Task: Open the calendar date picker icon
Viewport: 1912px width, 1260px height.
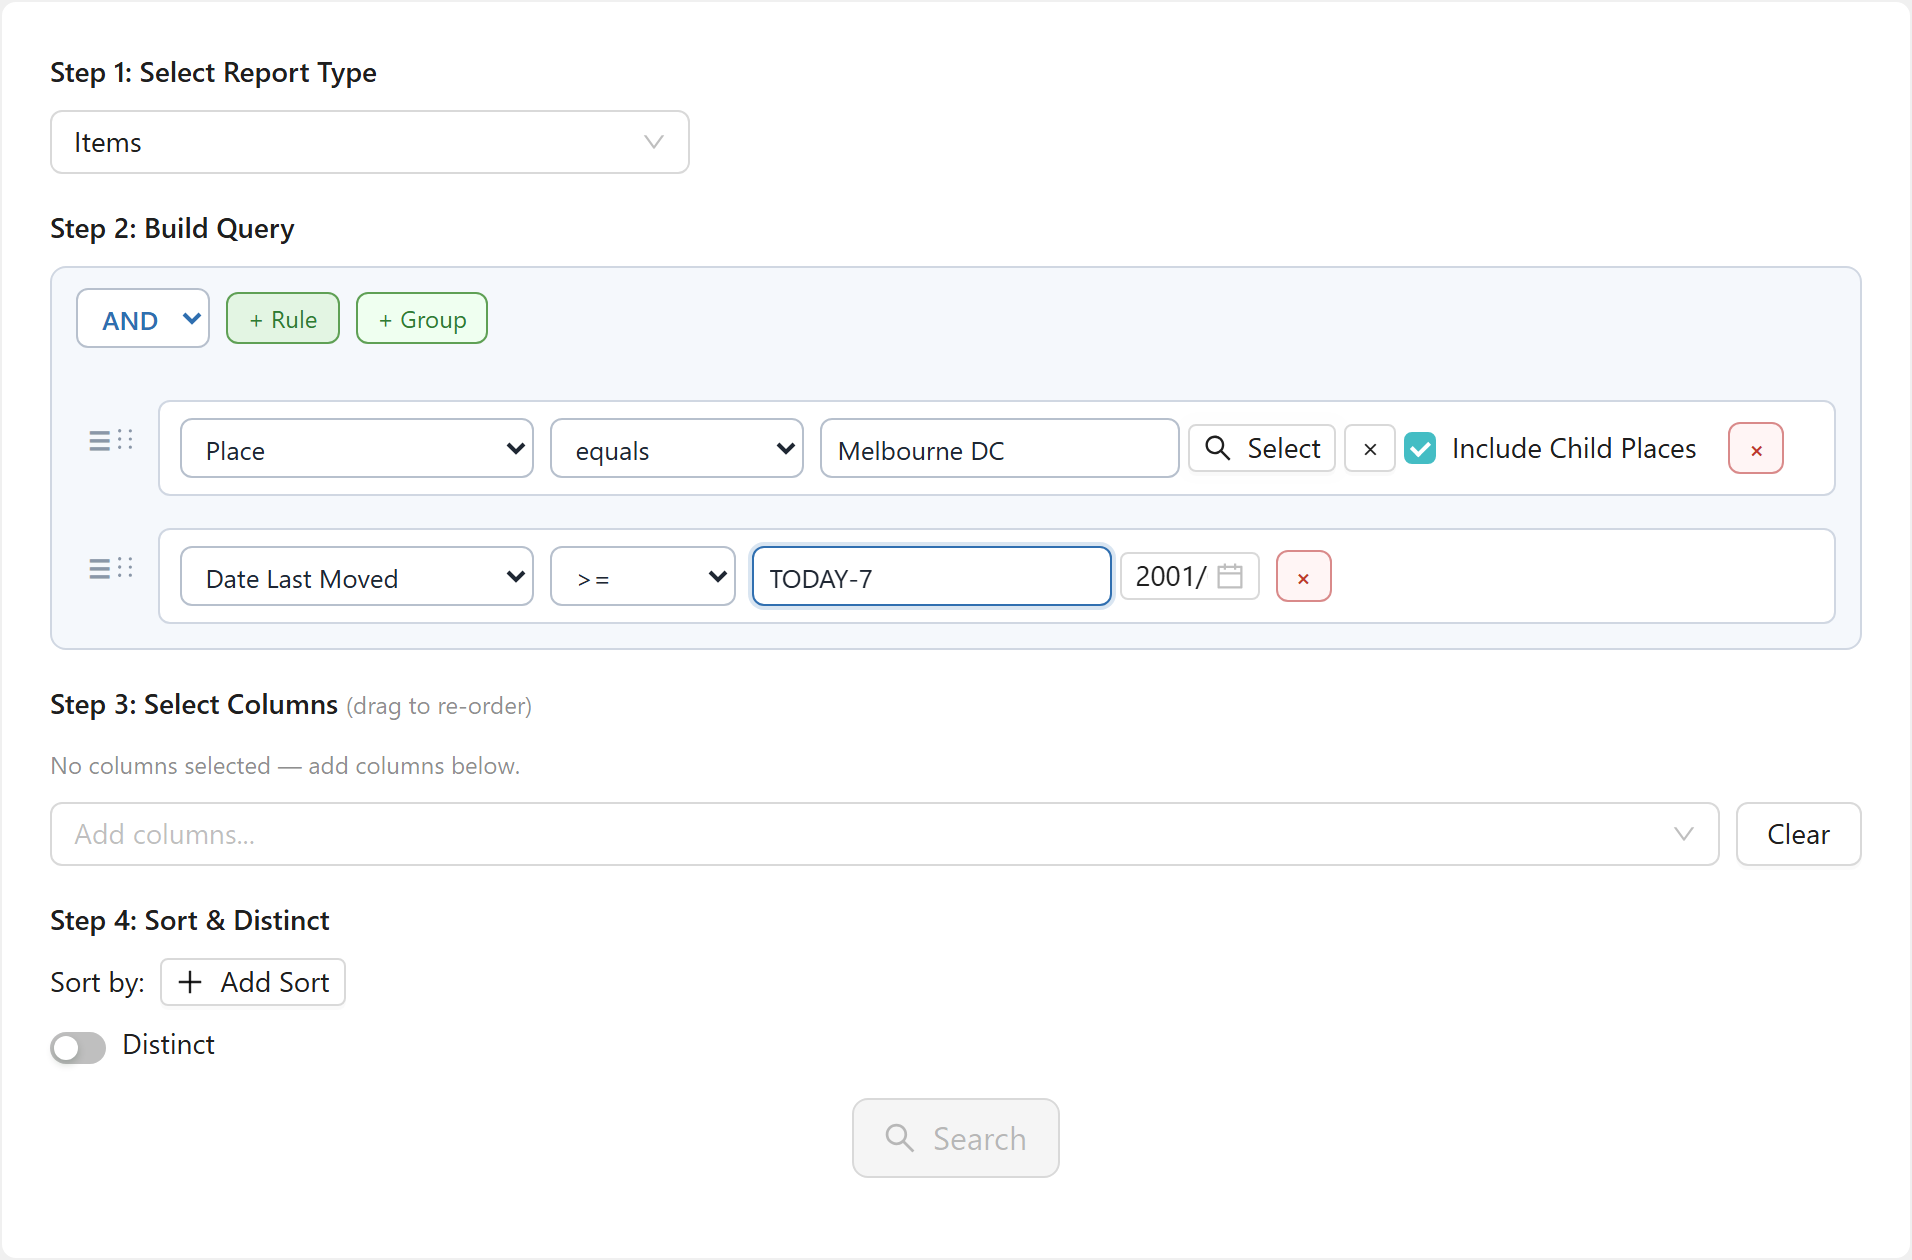Action: pyautogui.click(x=1230, y=576)
